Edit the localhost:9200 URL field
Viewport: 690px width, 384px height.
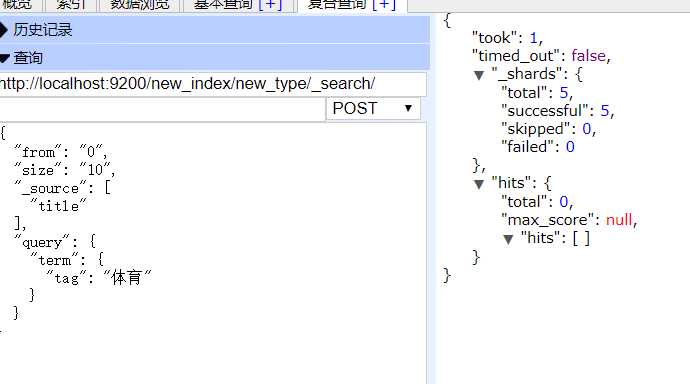click(213, 84)
